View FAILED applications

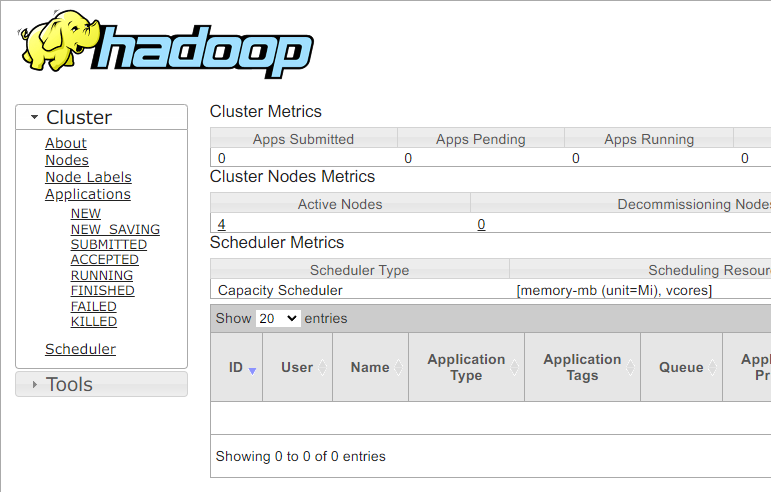93,306
